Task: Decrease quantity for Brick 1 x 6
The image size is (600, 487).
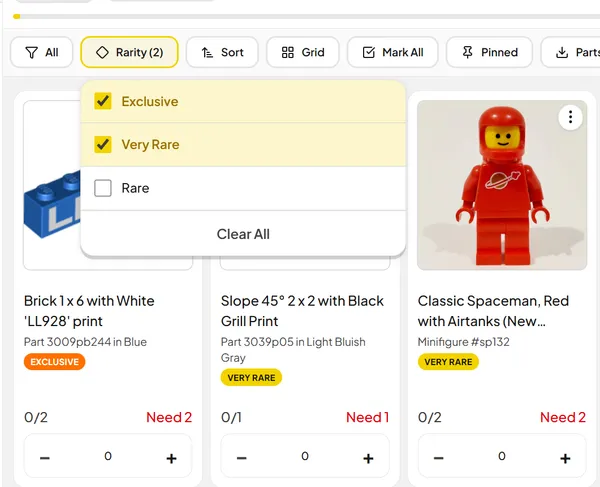Action: tap(45, 458)
